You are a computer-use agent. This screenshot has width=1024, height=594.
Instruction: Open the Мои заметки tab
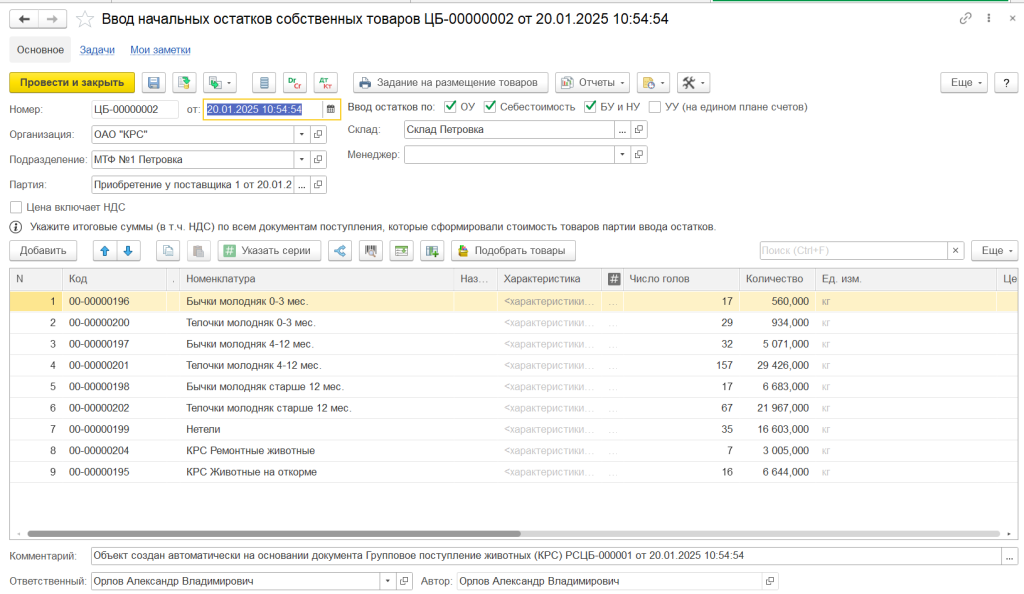(161, 50)
